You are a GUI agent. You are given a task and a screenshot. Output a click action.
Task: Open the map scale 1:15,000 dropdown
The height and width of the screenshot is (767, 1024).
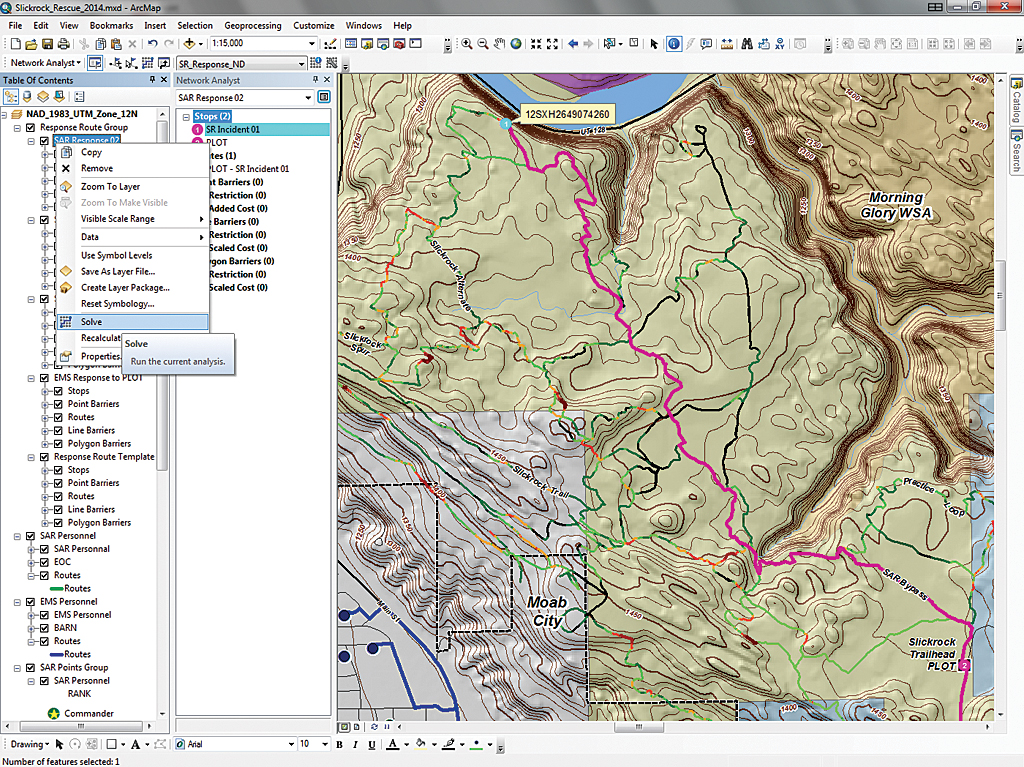313,44
